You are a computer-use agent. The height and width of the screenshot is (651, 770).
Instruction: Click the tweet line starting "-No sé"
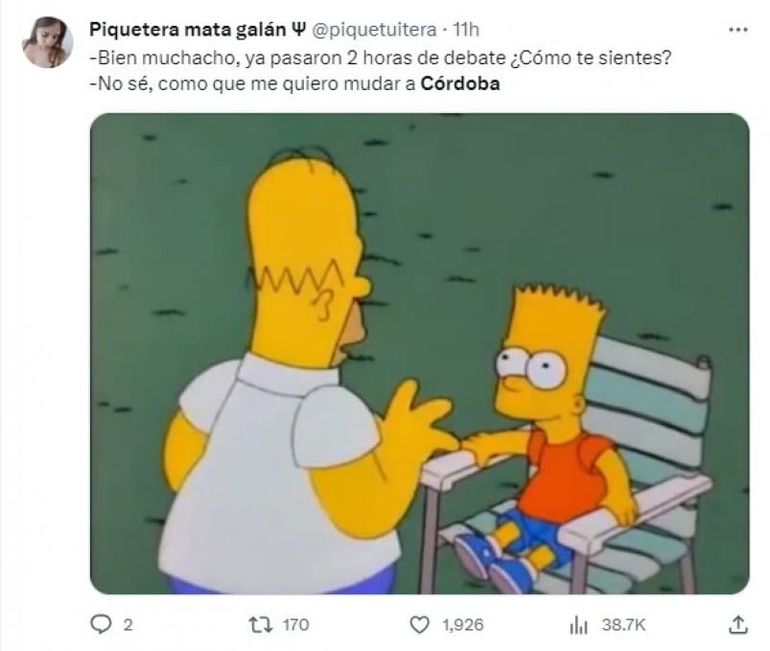pyautogui.click(x=295, y=84)
